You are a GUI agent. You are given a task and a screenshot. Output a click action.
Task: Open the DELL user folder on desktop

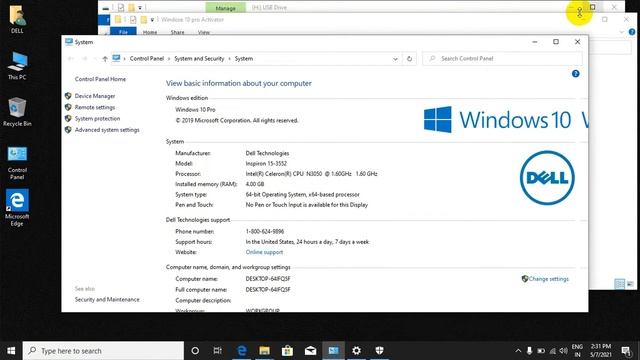(17, 19)
